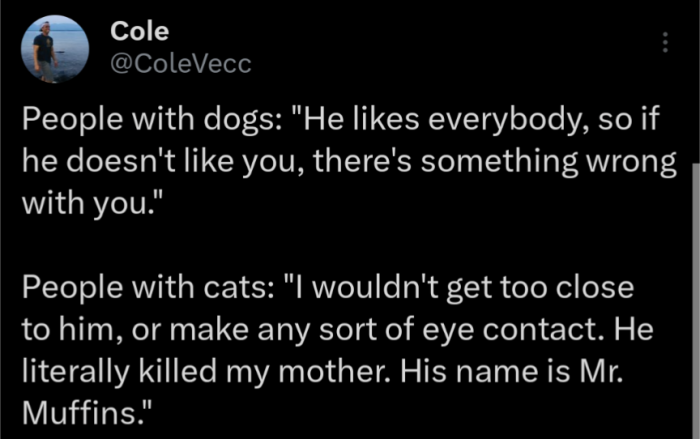The width and height of the screenshot is (700, 439).
Task: Click Cole's profile avatar picture
Action: click(46, 48)
